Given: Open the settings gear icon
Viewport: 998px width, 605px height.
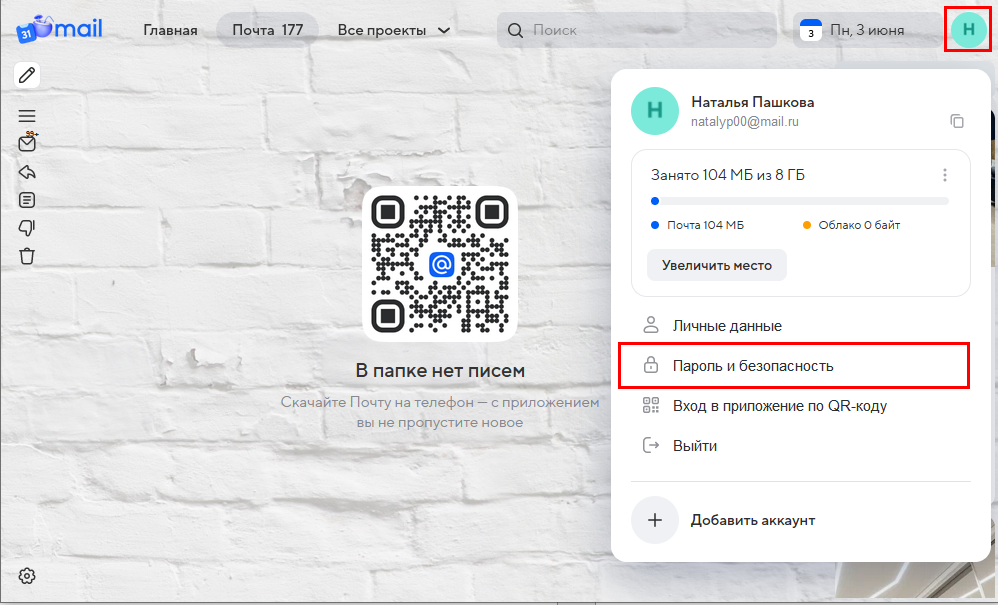Looking at the screenshot, I should click(27, 576).
